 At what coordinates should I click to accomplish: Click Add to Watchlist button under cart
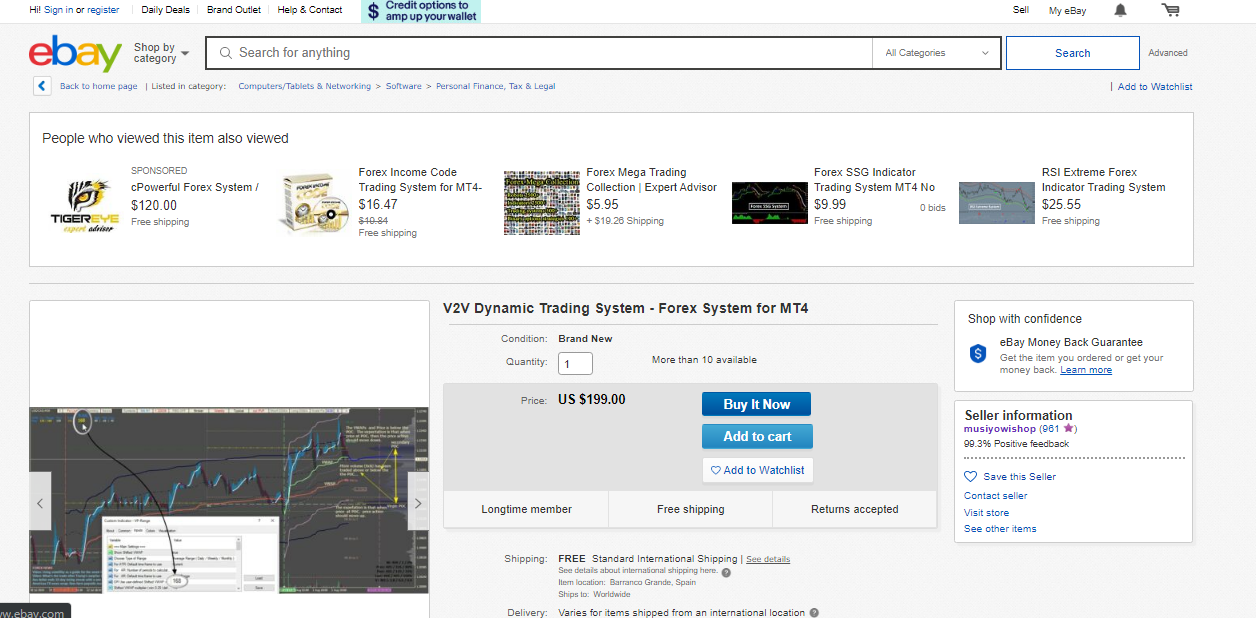coord(758,470)
